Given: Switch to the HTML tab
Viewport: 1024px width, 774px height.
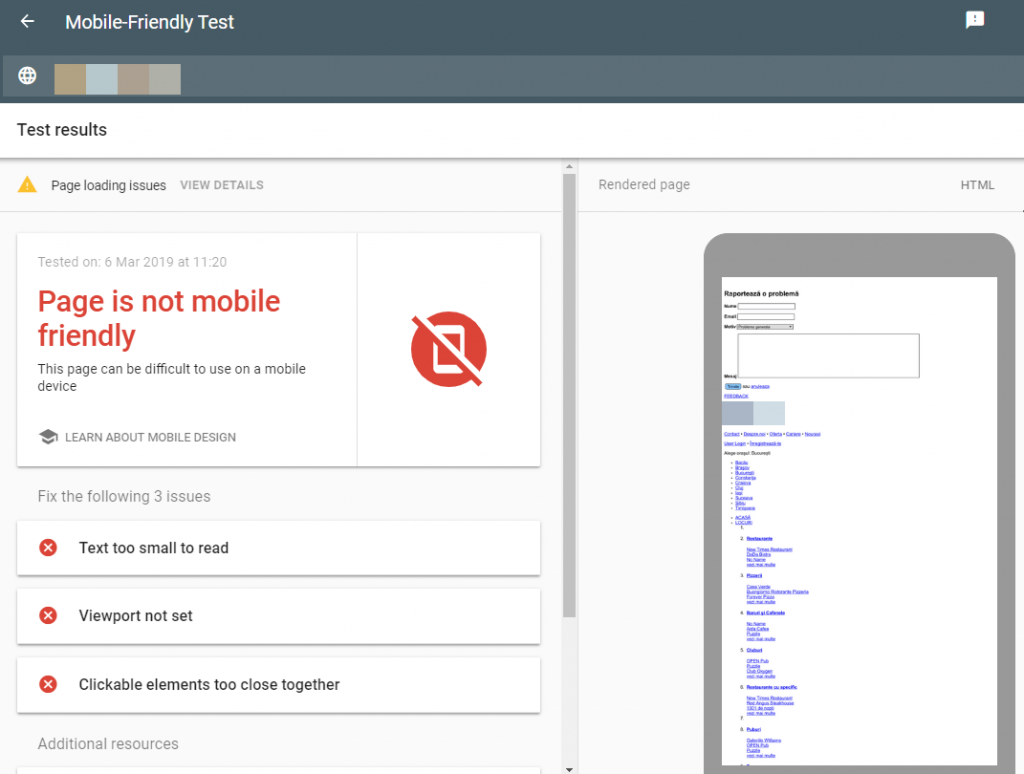Looking at the screenshot, I should 977,184.
